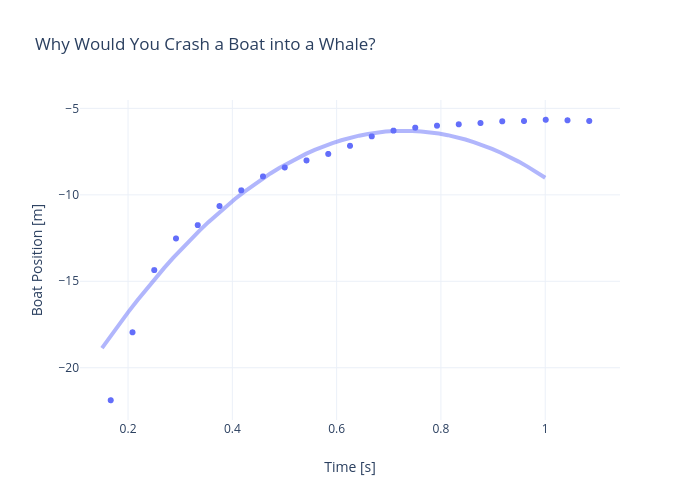The height and width of the screenshot is (500, 700).
Task: Click the right end of the fitted curve
Action: click(544, 177)
